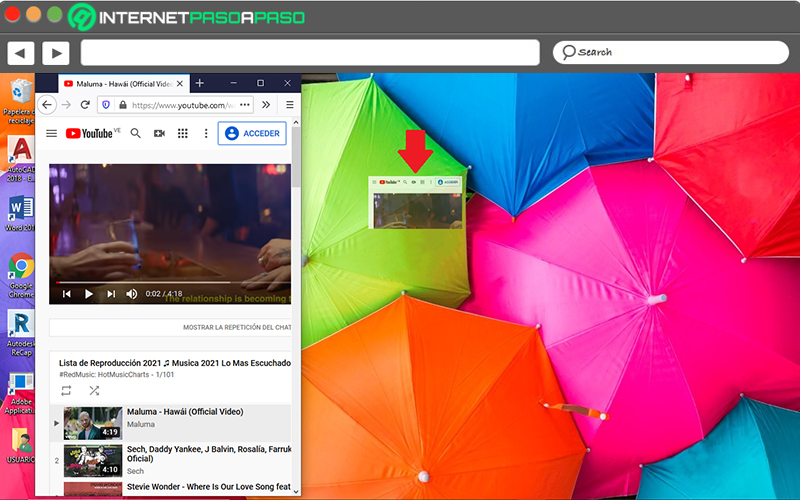
Task: Open the Firefox application hamburger menu
Action: click(x=289, y=105)
